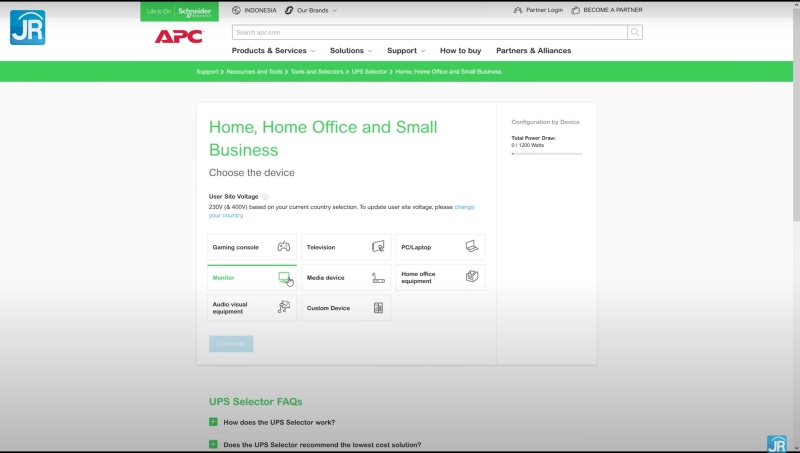Click Support in the breadcrumb

pyautogui.click(x=207, y=72)
